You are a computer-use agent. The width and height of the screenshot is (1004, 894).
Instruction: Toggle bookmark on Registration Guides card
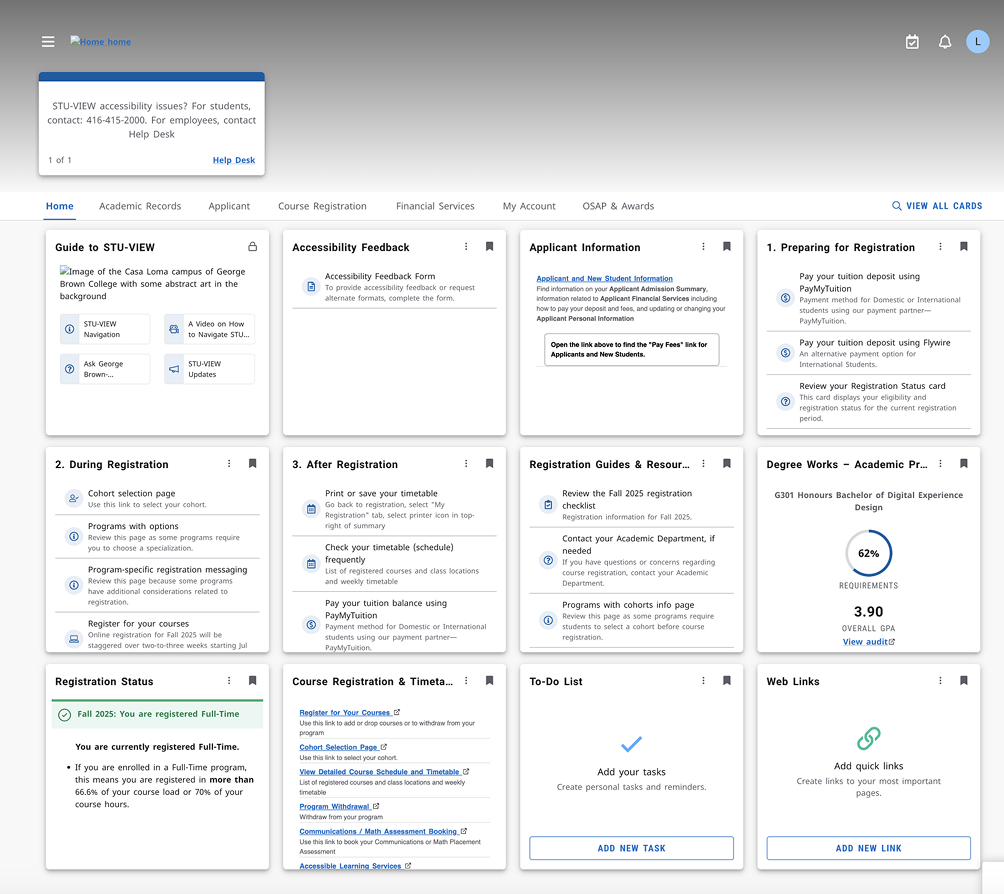[x=727, y=464]
